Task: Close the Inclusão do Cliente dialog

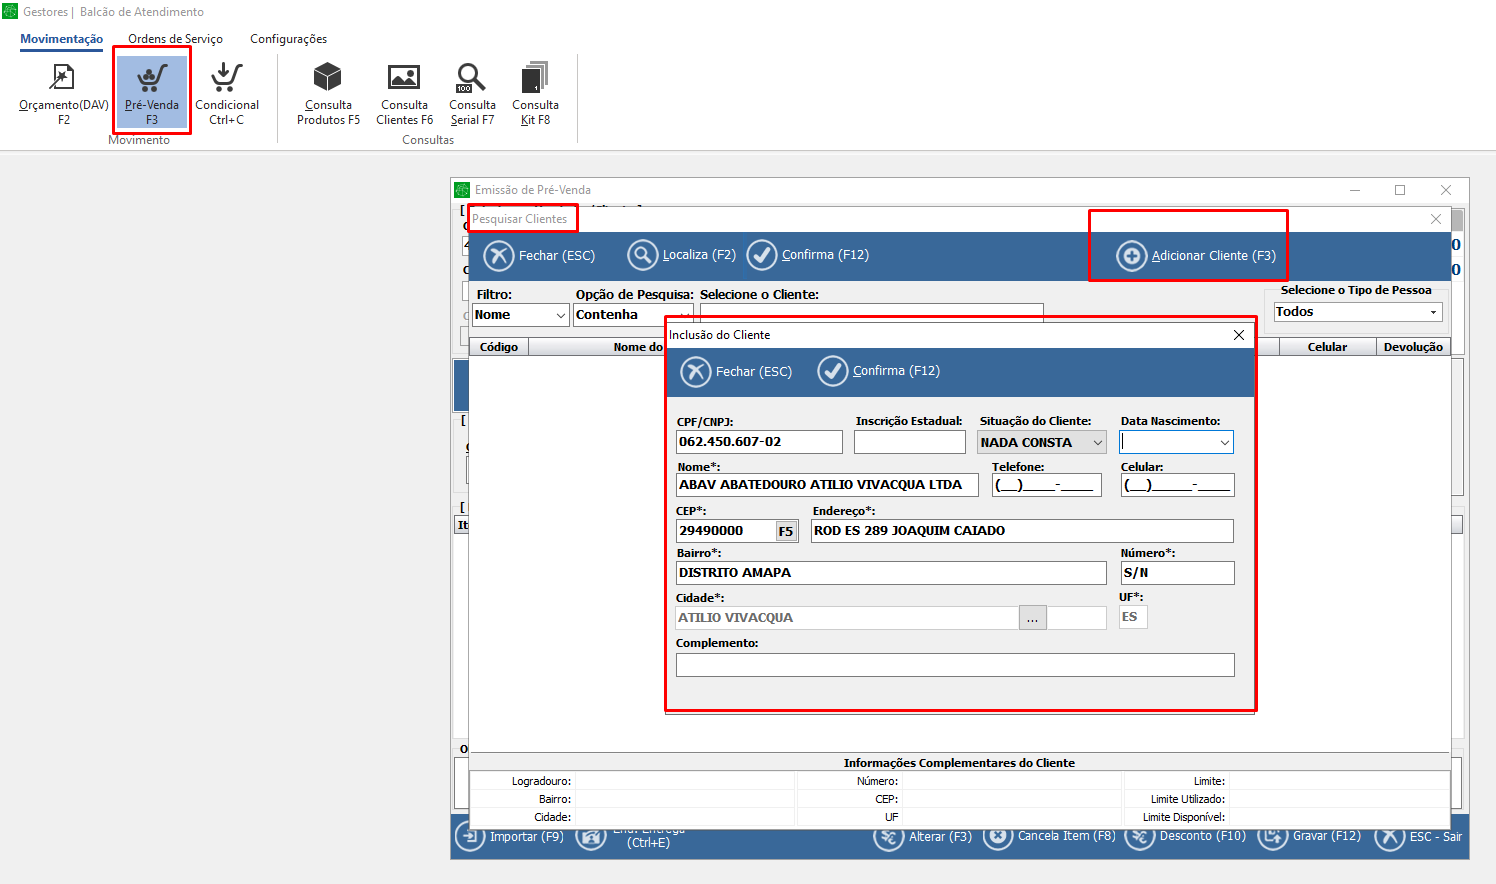Action: coord(1239,335)
